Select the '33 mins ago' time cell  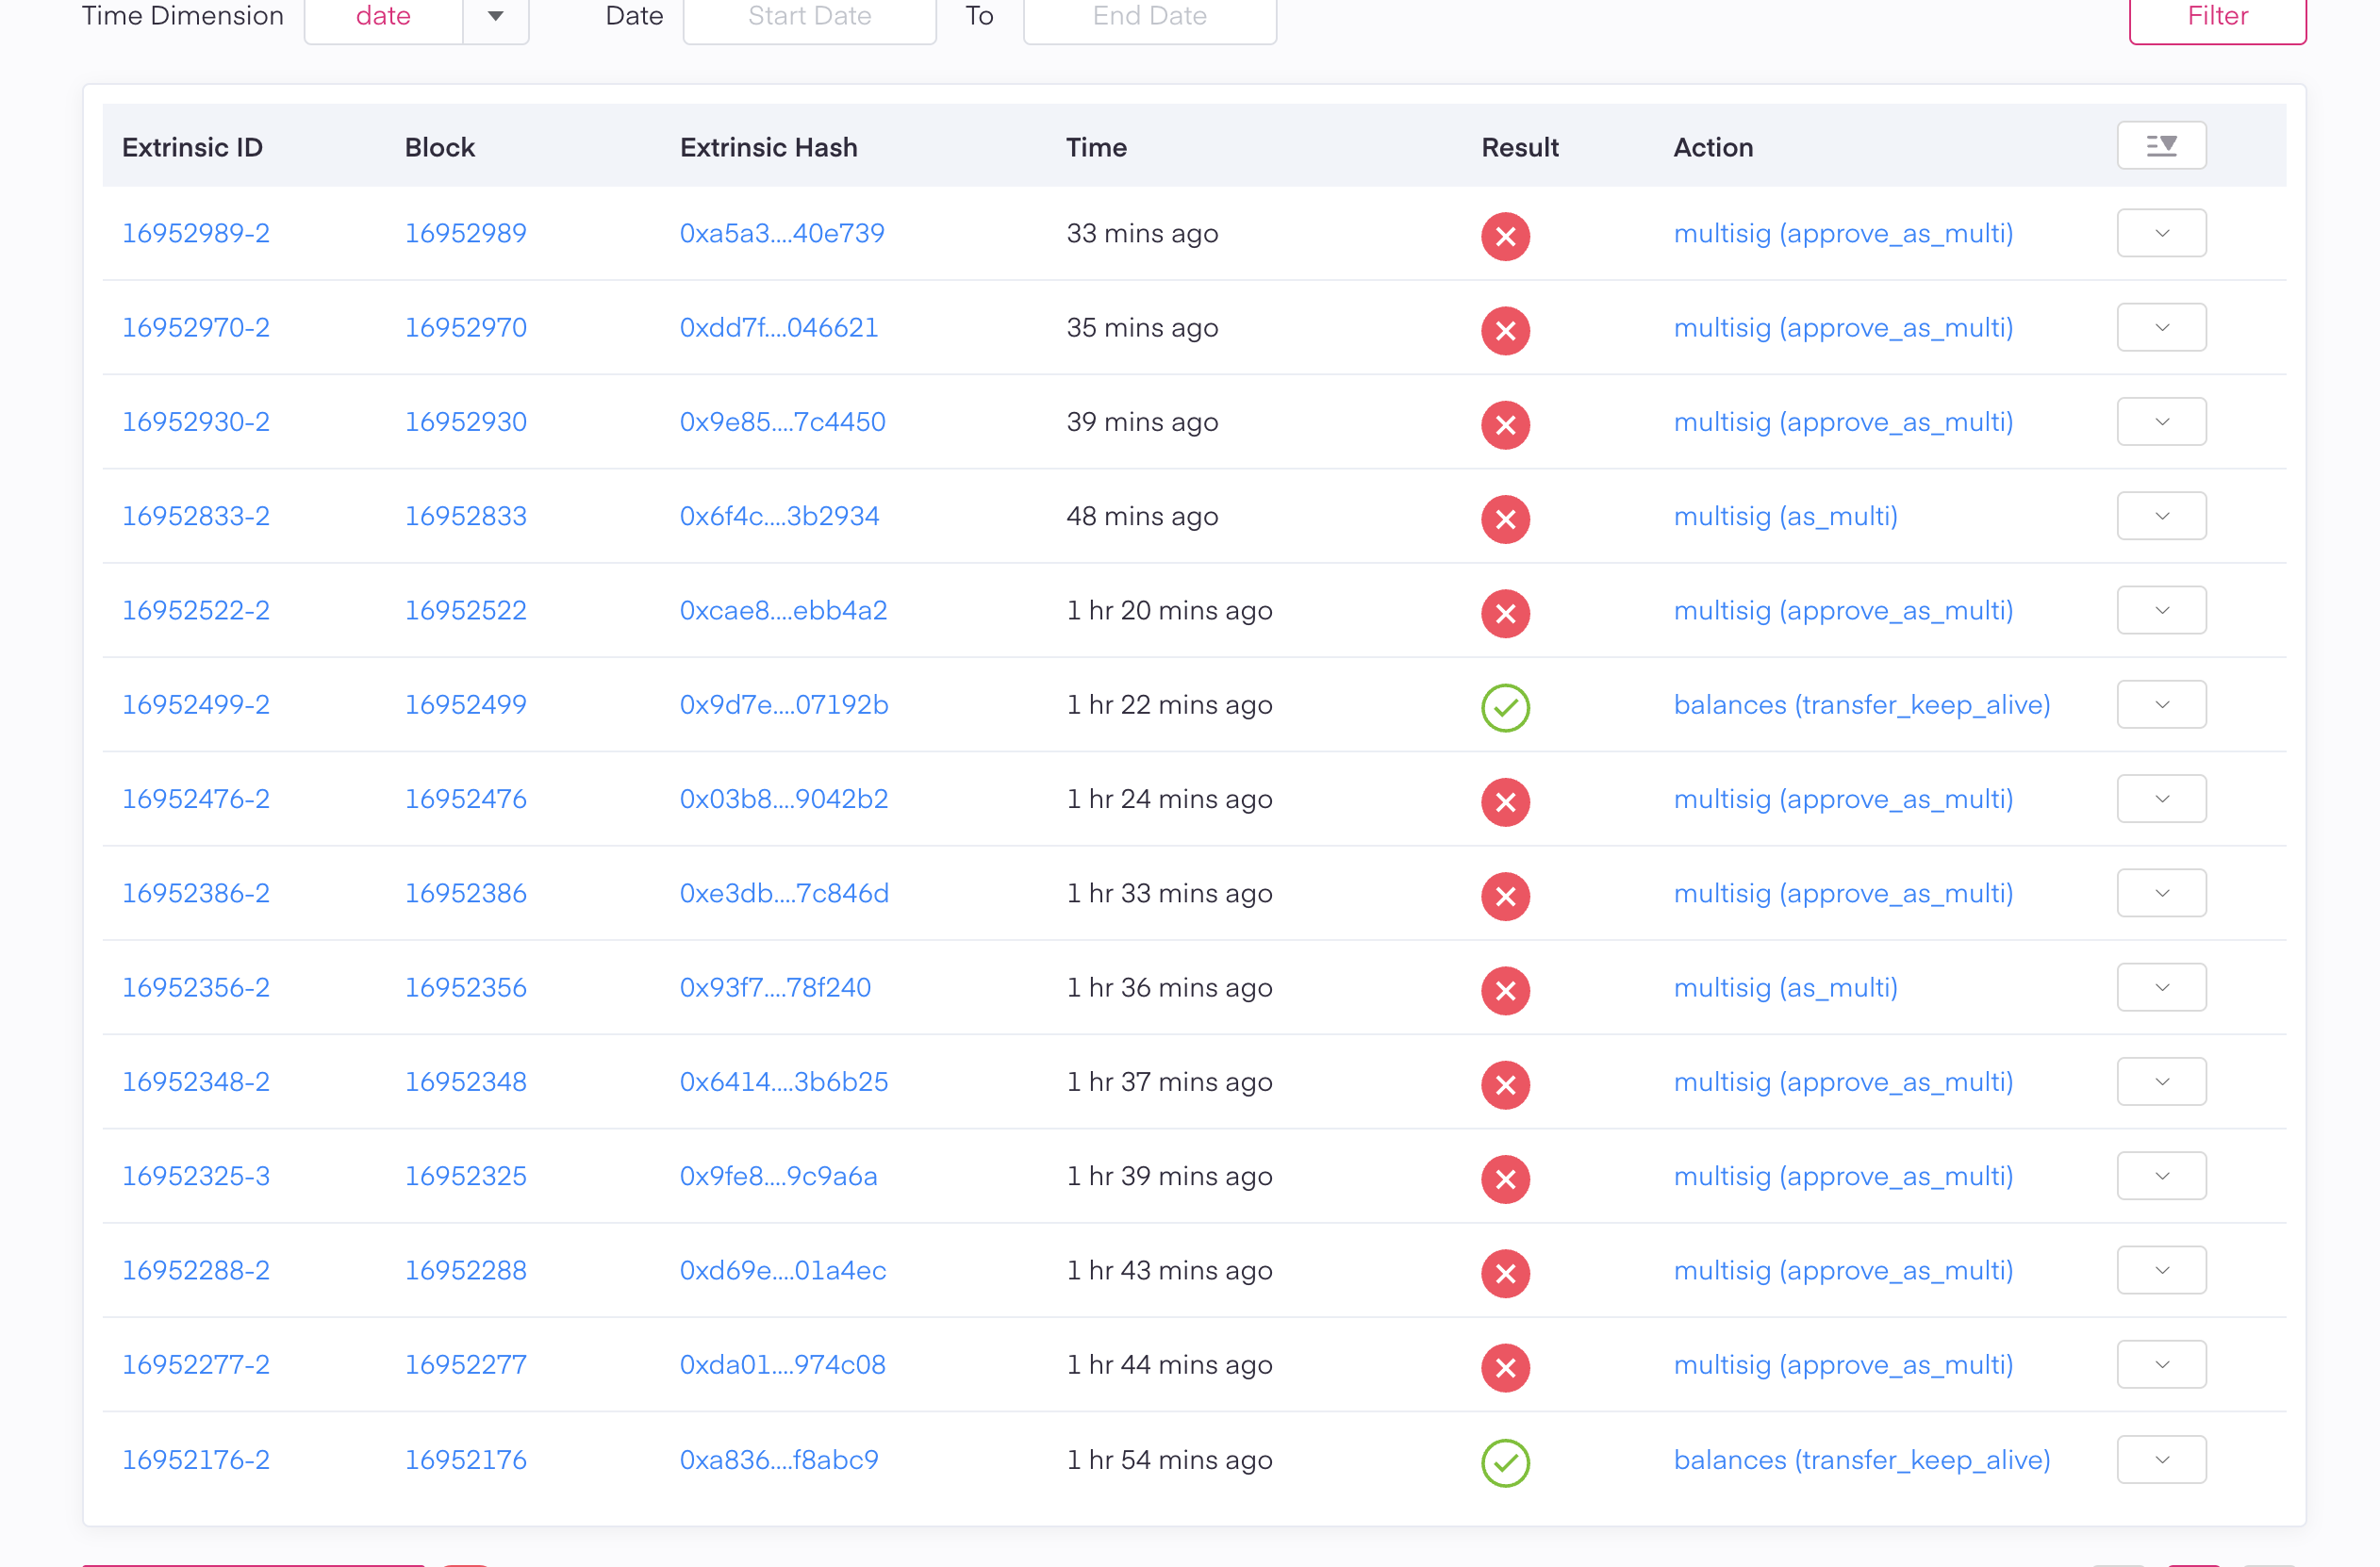point(1142,233)
